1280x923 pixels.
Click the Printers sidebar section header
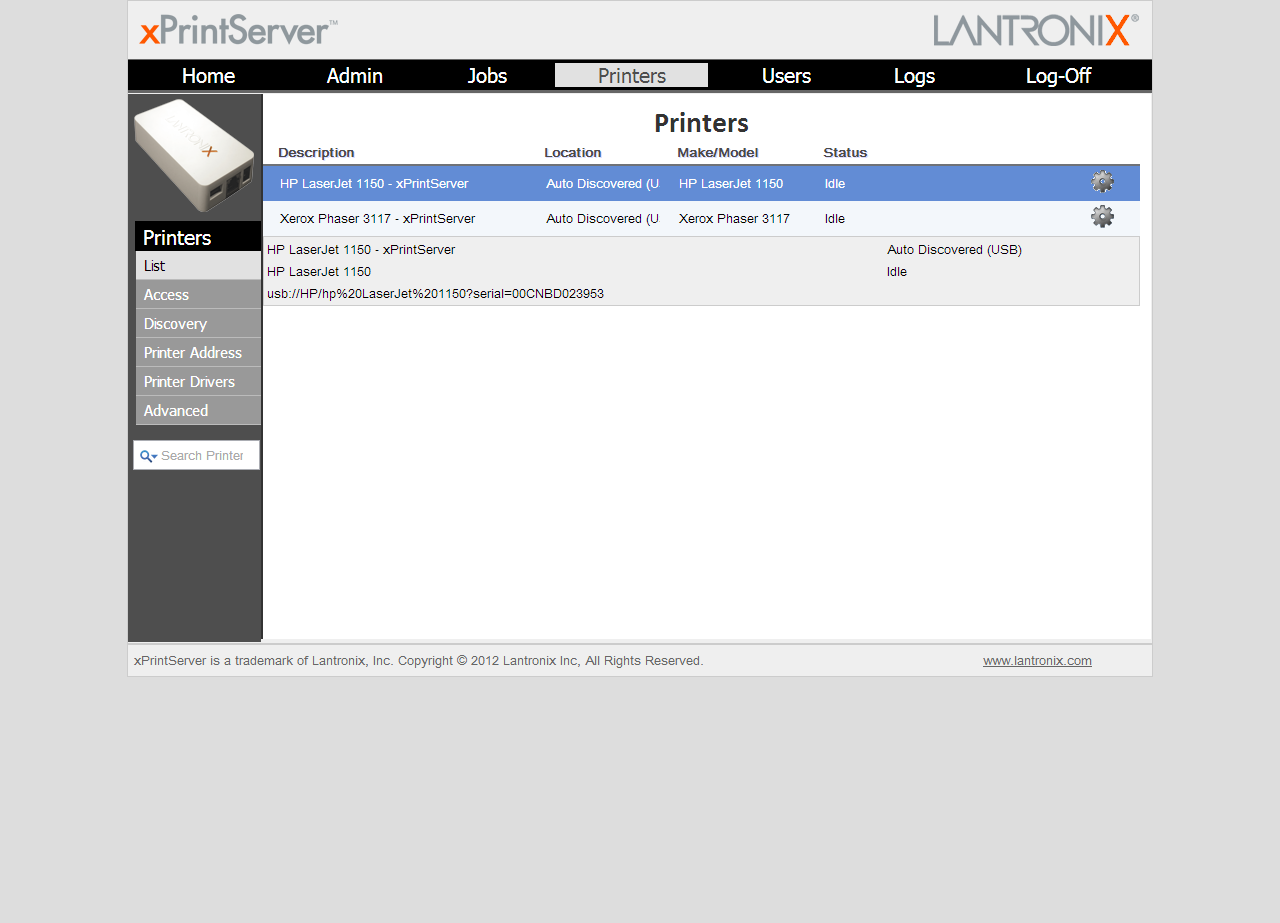pyautogui.click(x=198, y=237)
